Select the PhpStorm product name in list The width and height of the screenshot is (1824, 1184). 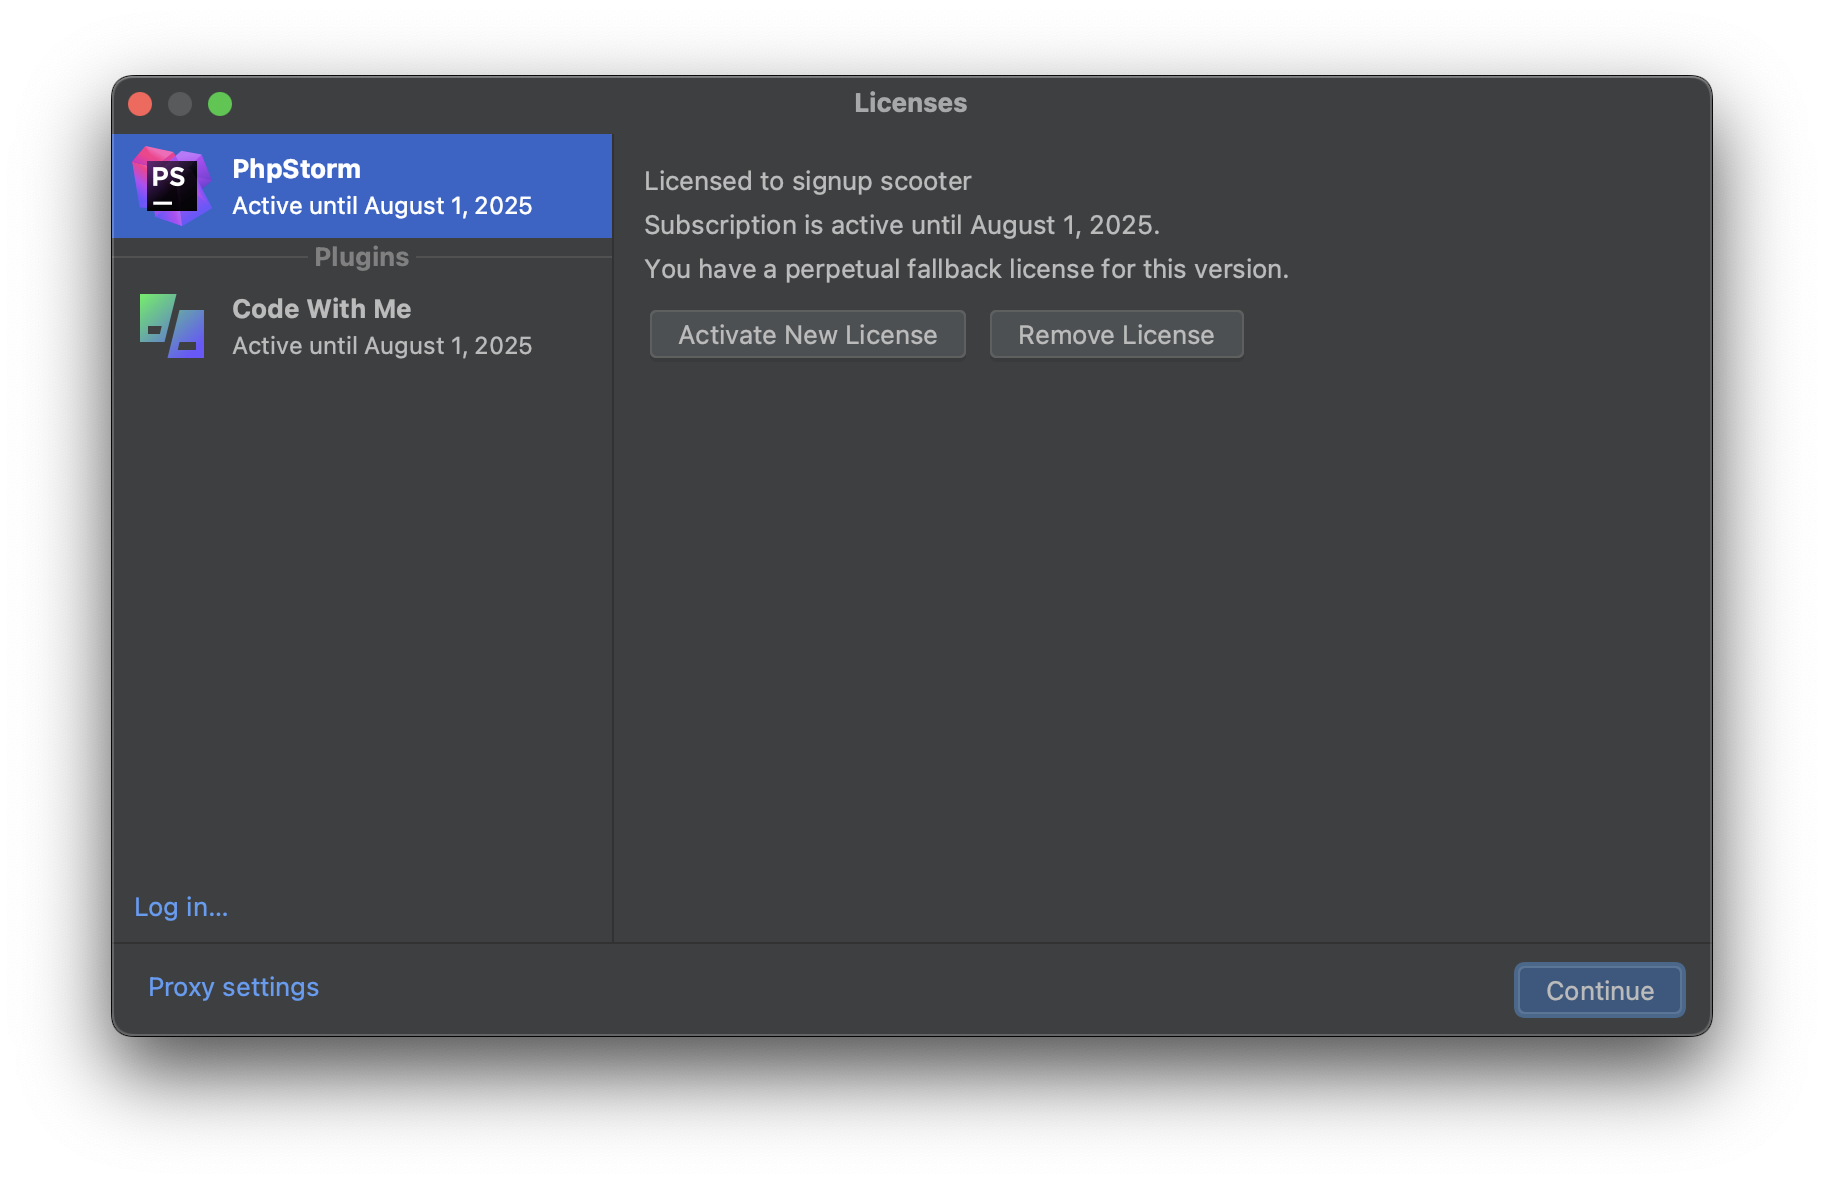[x=296, y=169]
